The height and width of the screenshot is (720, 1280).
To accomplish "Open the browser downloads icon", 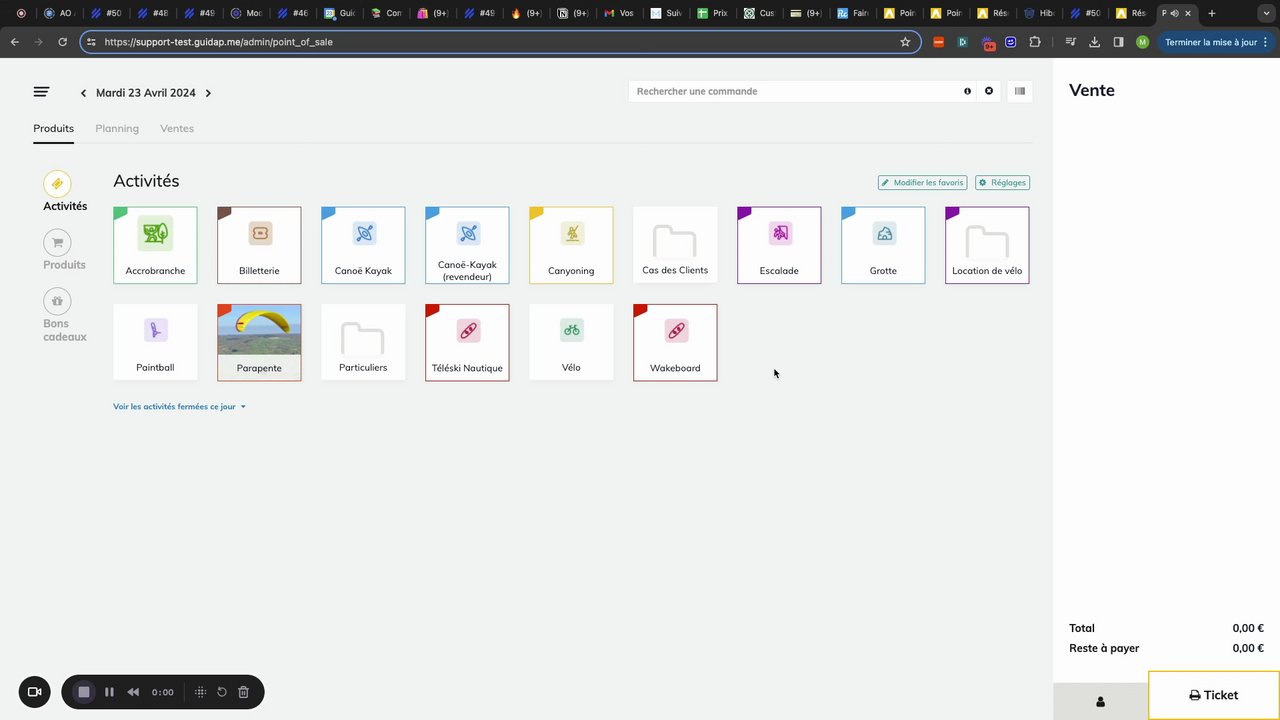I will point(1094,42).
